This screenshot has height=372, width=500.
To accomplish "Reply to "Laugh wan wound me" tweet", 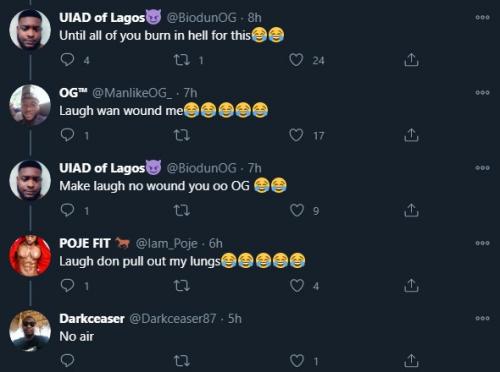I will pos(67,135).
